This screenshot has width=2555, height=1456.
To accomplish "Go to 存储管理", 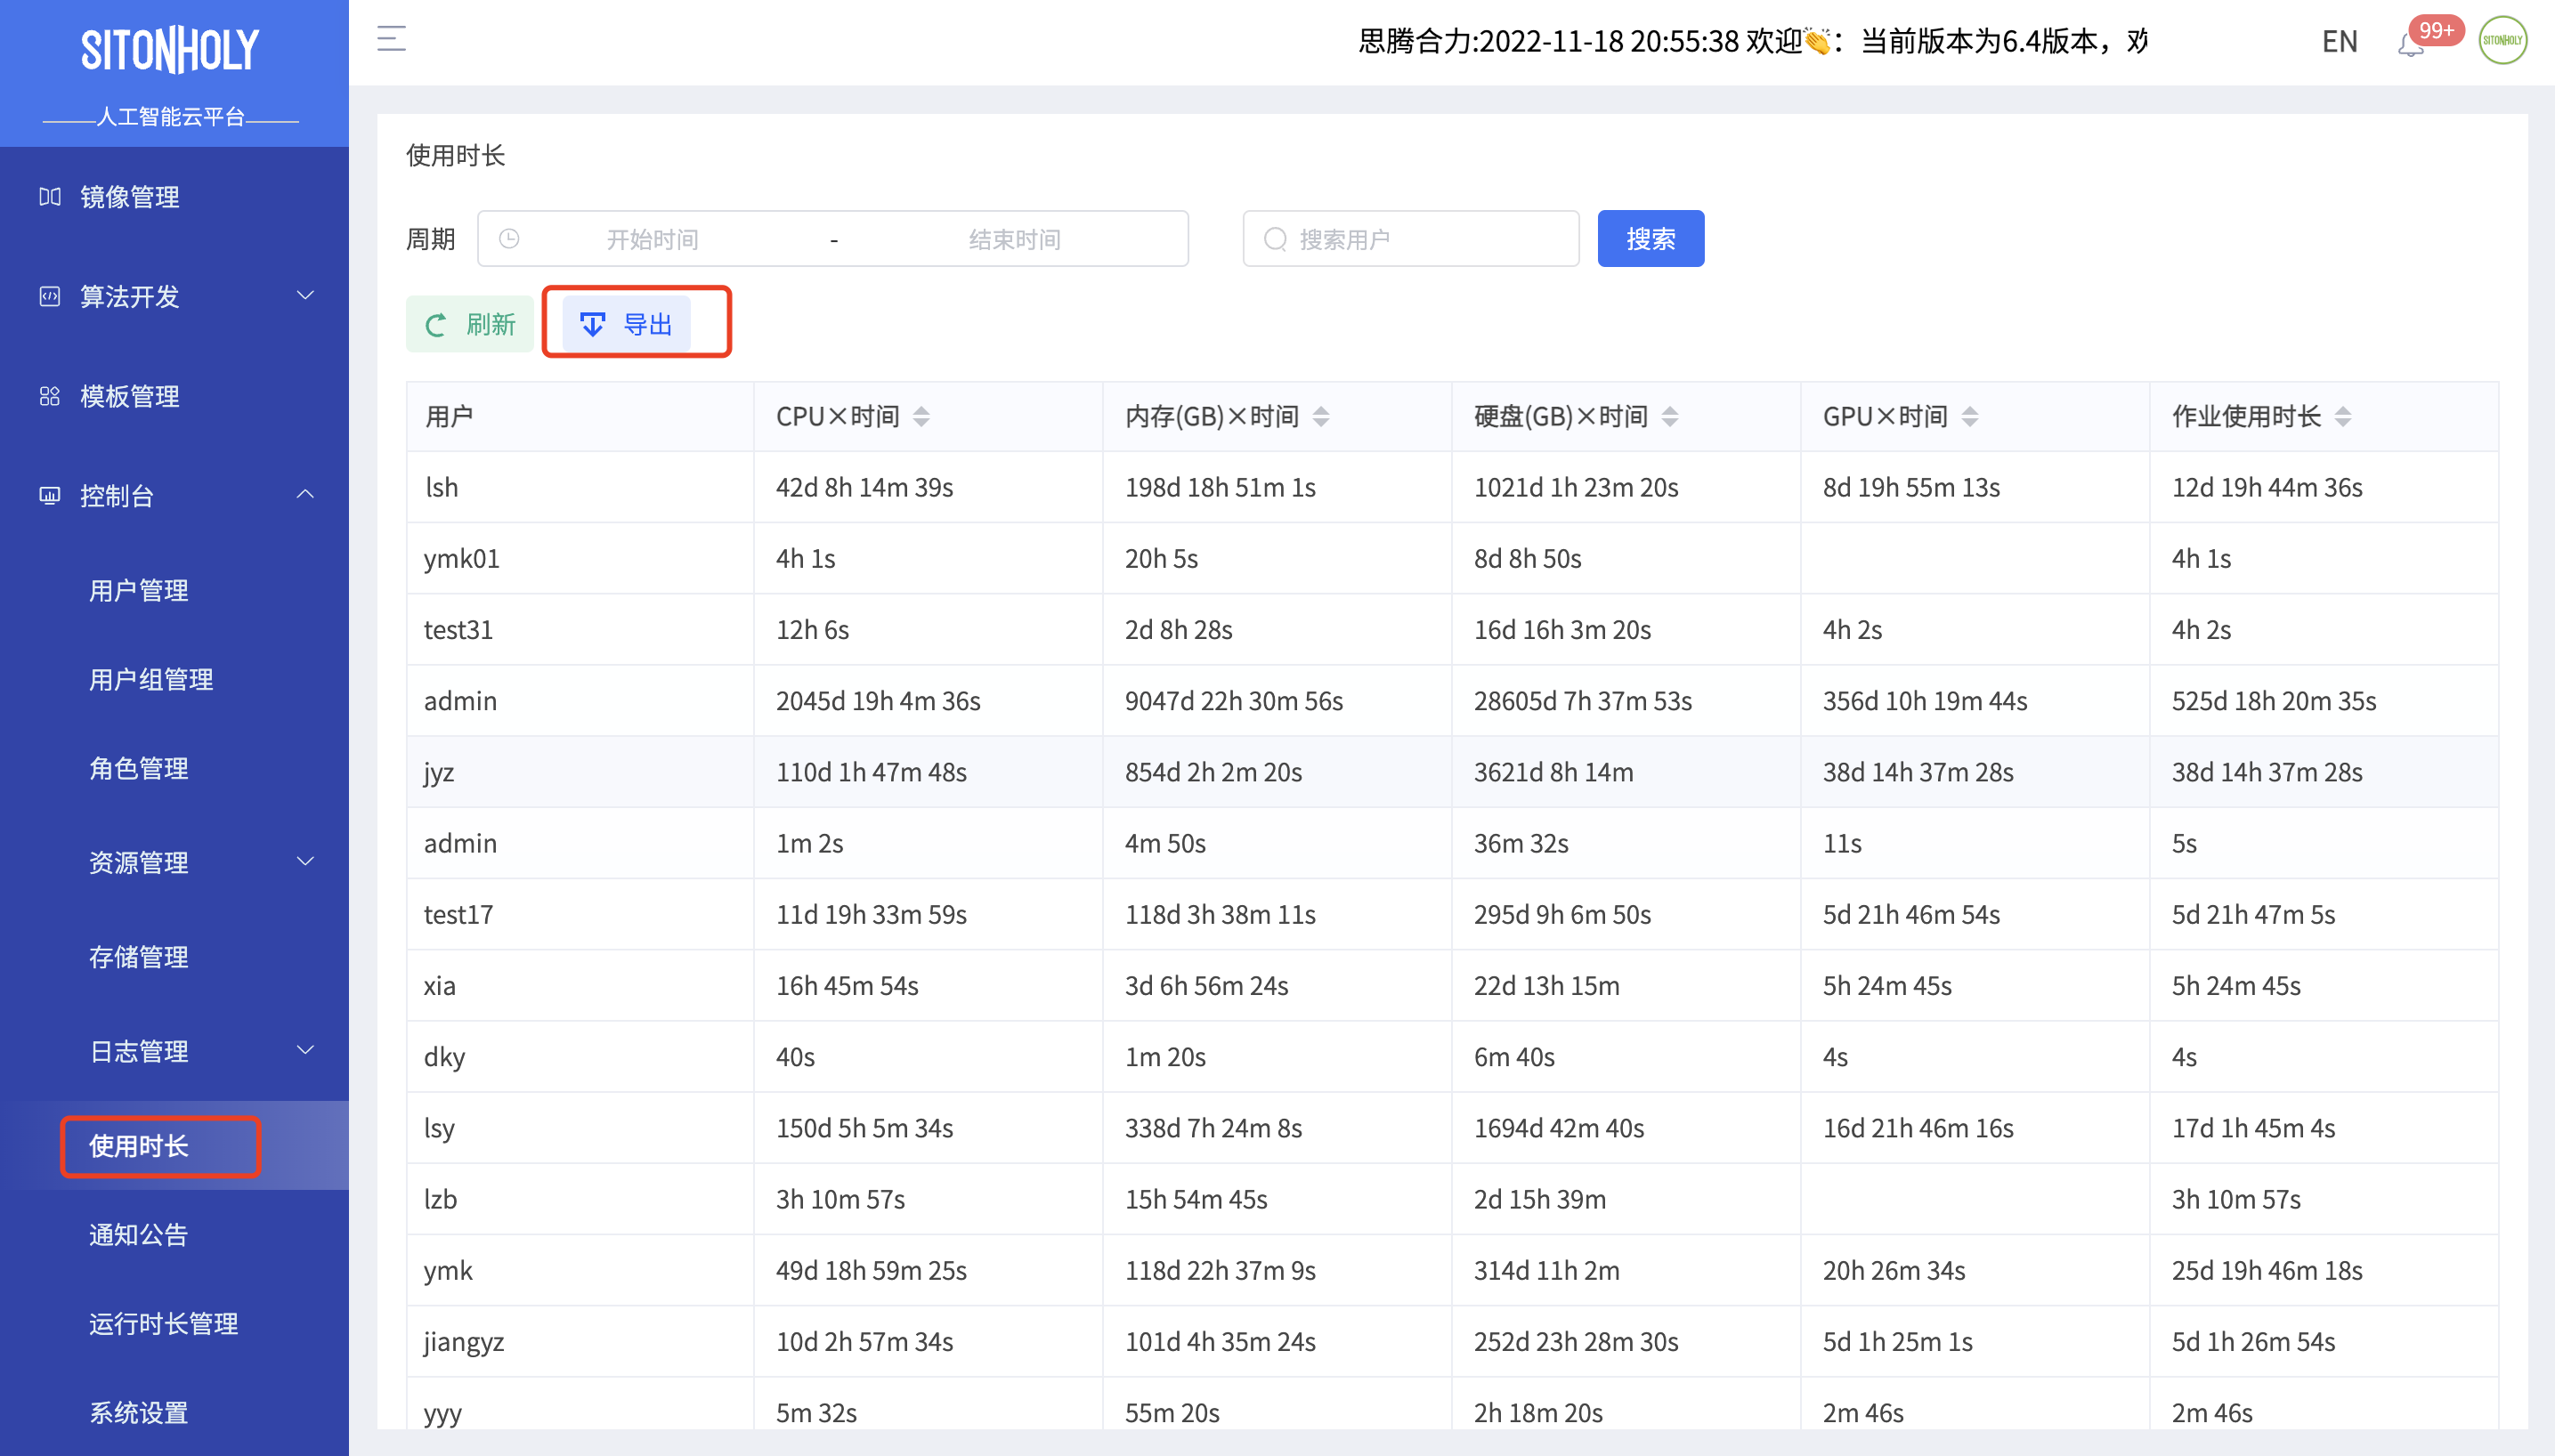I will tap(138, 957).
